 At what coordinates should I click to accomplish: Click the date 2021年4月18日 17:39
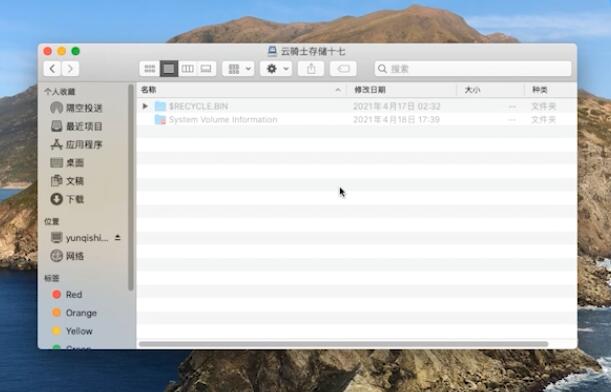click(396, 120)
